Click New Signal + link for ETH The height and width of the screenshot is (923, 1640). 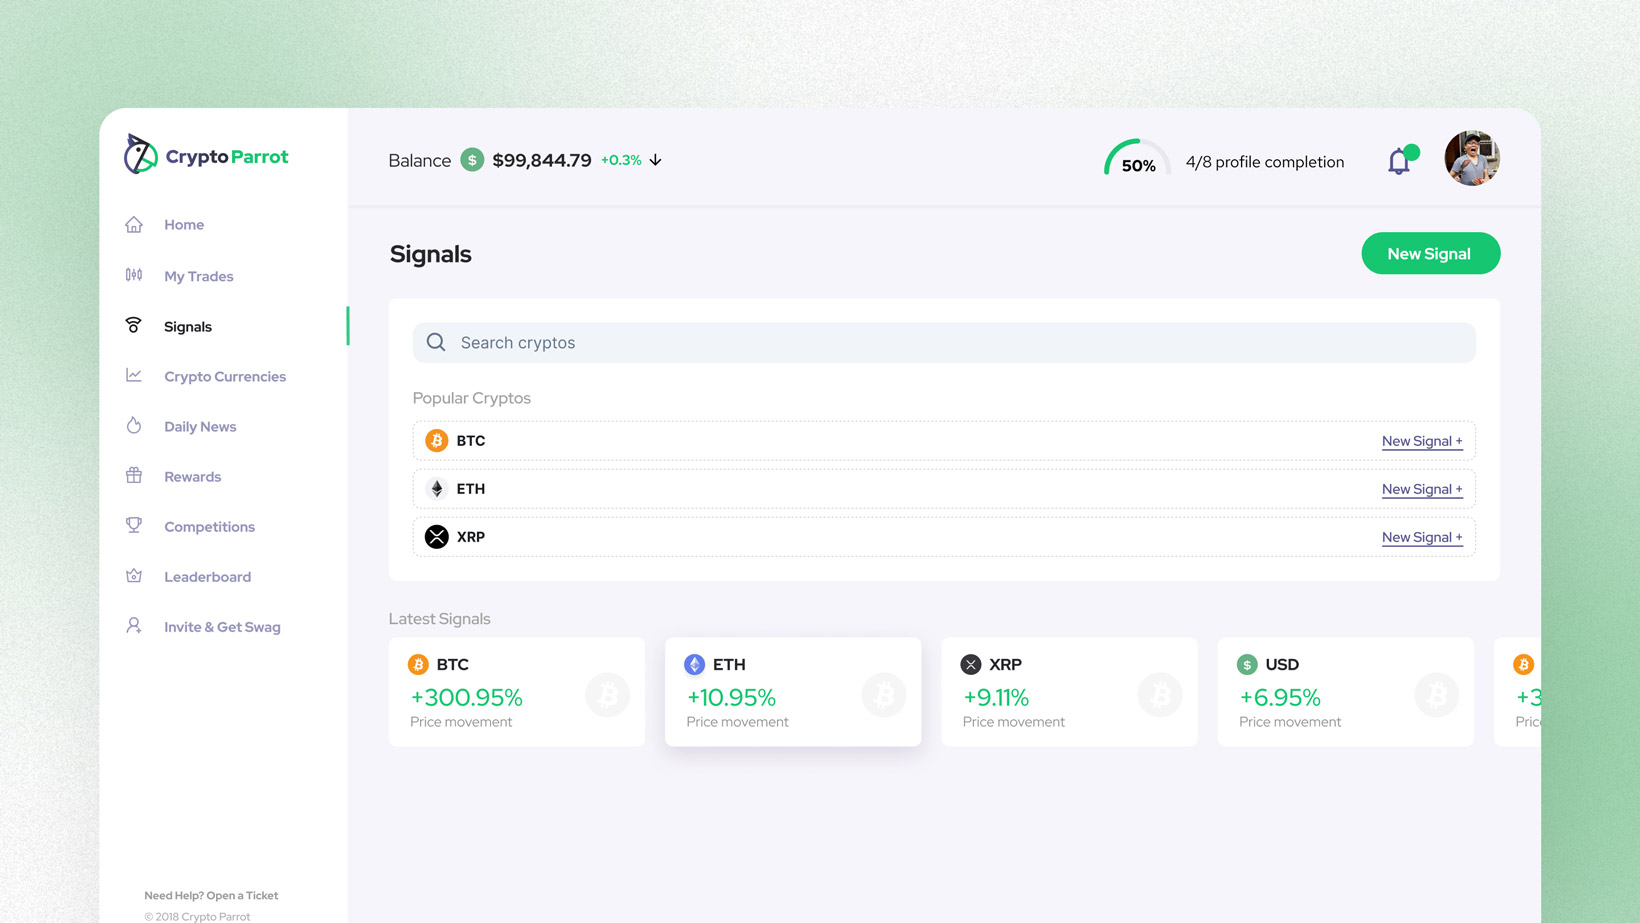pyautogui.click(x=1421, y=489)
